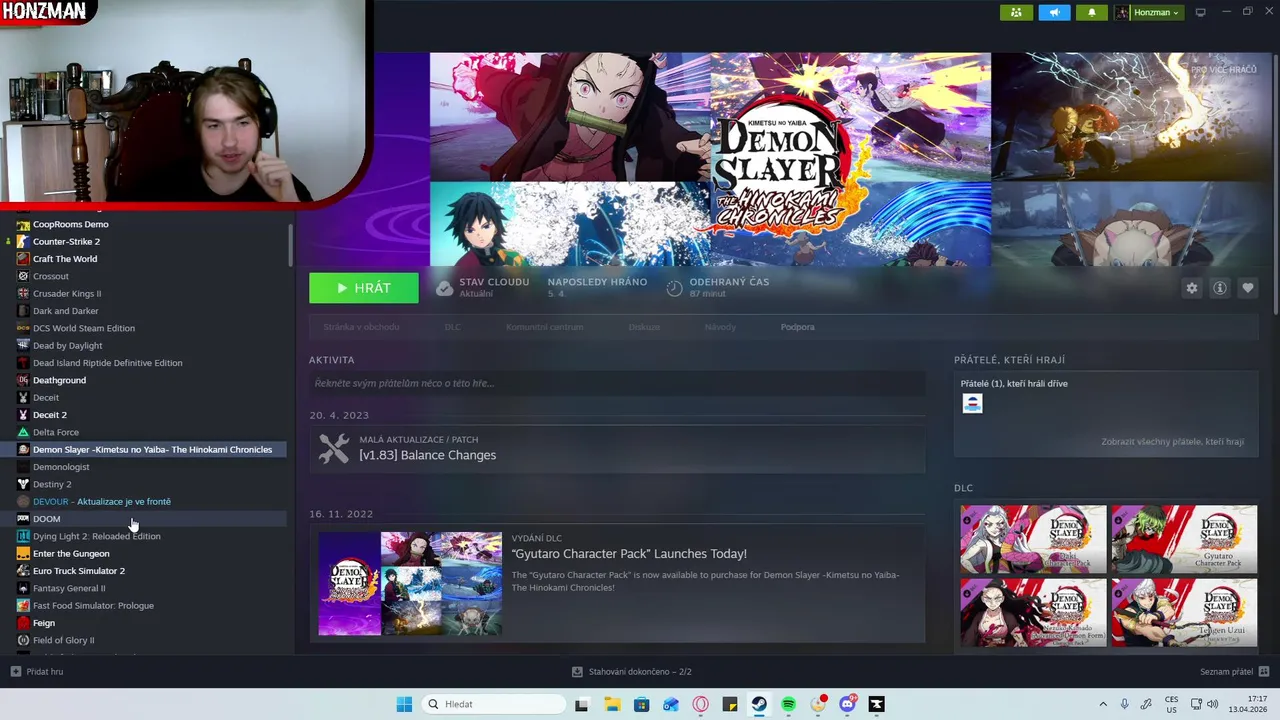Click the taskbar volume icon
This screenshot has width=1280, height=720.
pos(1213,704)
